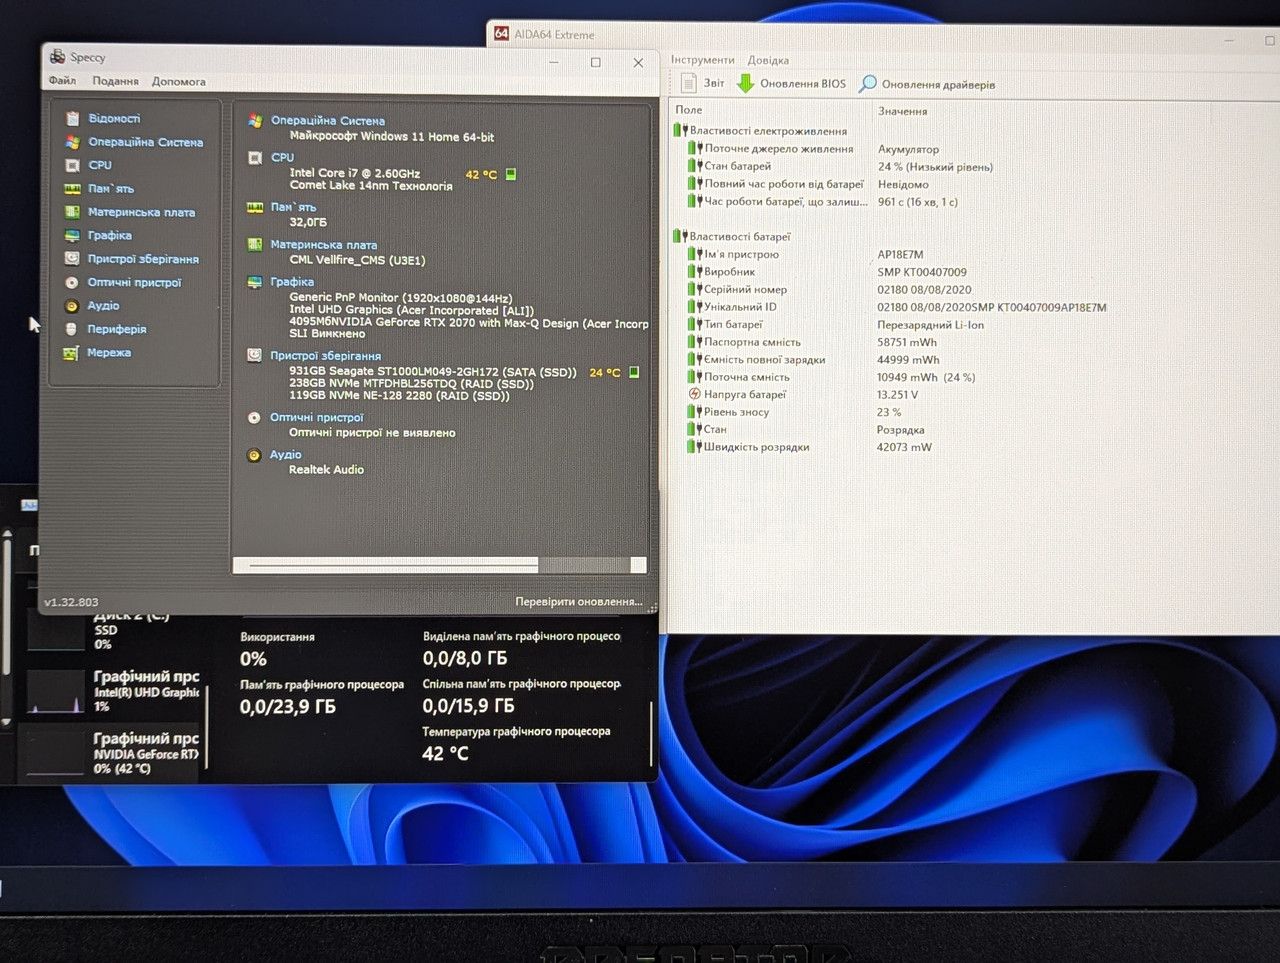
Task: Click the Значення column header in AIDA64
Action: click(x=903, y=111)
